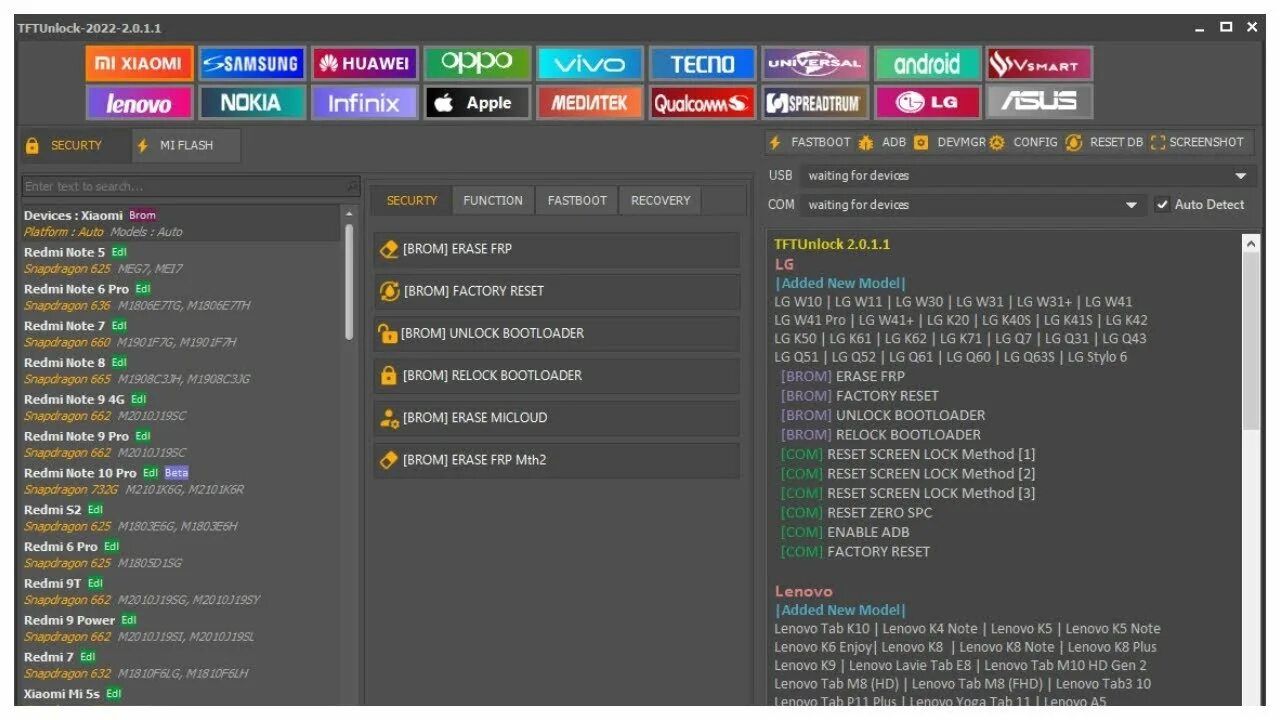Viewport: 1280px width, 720px height.
Task: Select Redmi Note 8 device
Action: pyautogui.click(x=182, y=370)
